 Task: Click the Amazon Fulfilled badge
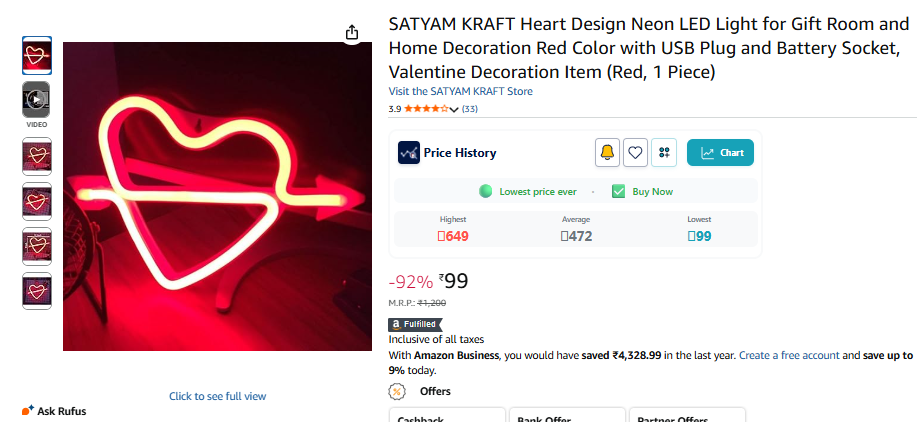(x=413, y=324)
